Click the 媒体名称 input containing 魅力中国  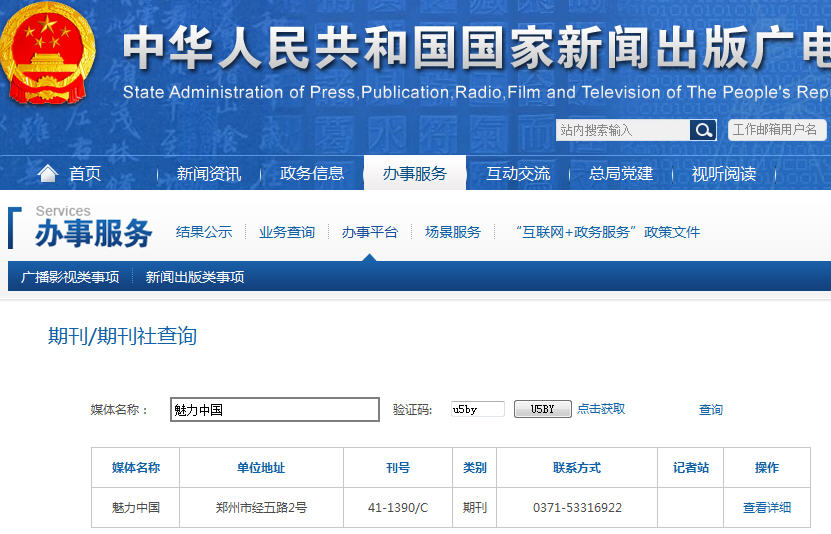pyautogui.click(x=275, y=410)
